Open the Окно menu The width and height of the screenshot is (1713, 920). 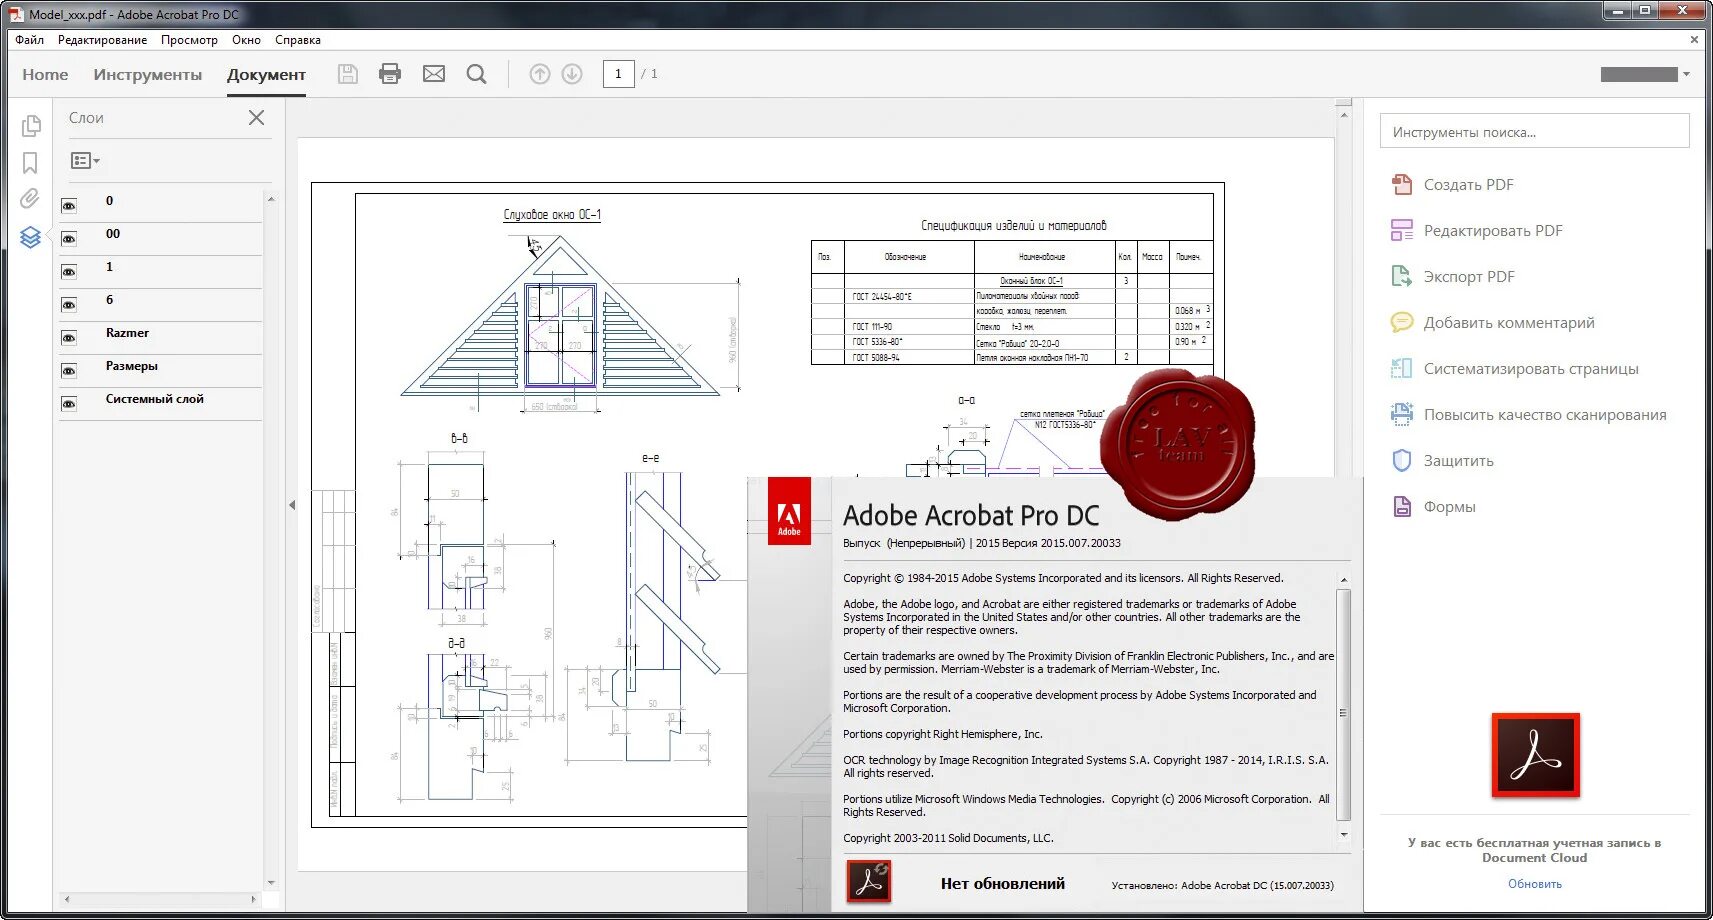point(246,40)
